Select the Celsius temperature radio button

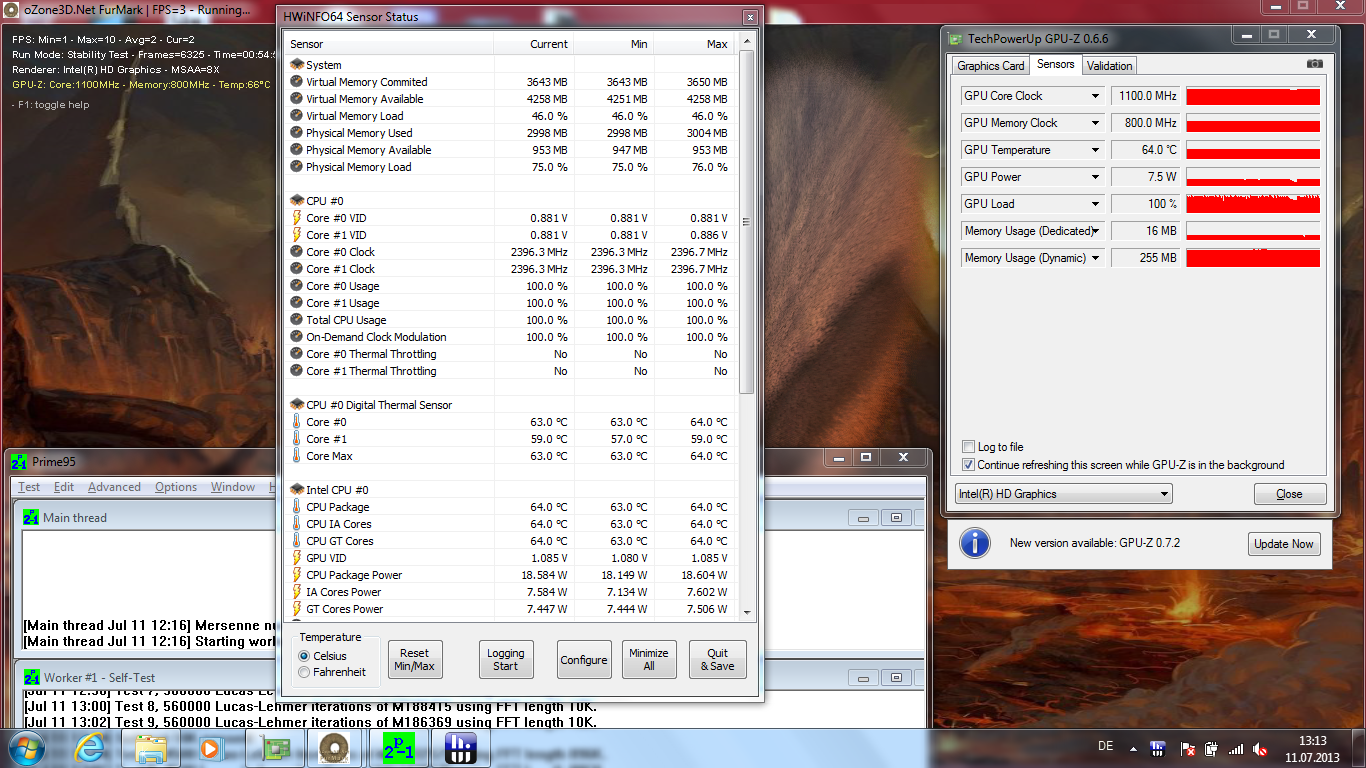tap(305, 656)
